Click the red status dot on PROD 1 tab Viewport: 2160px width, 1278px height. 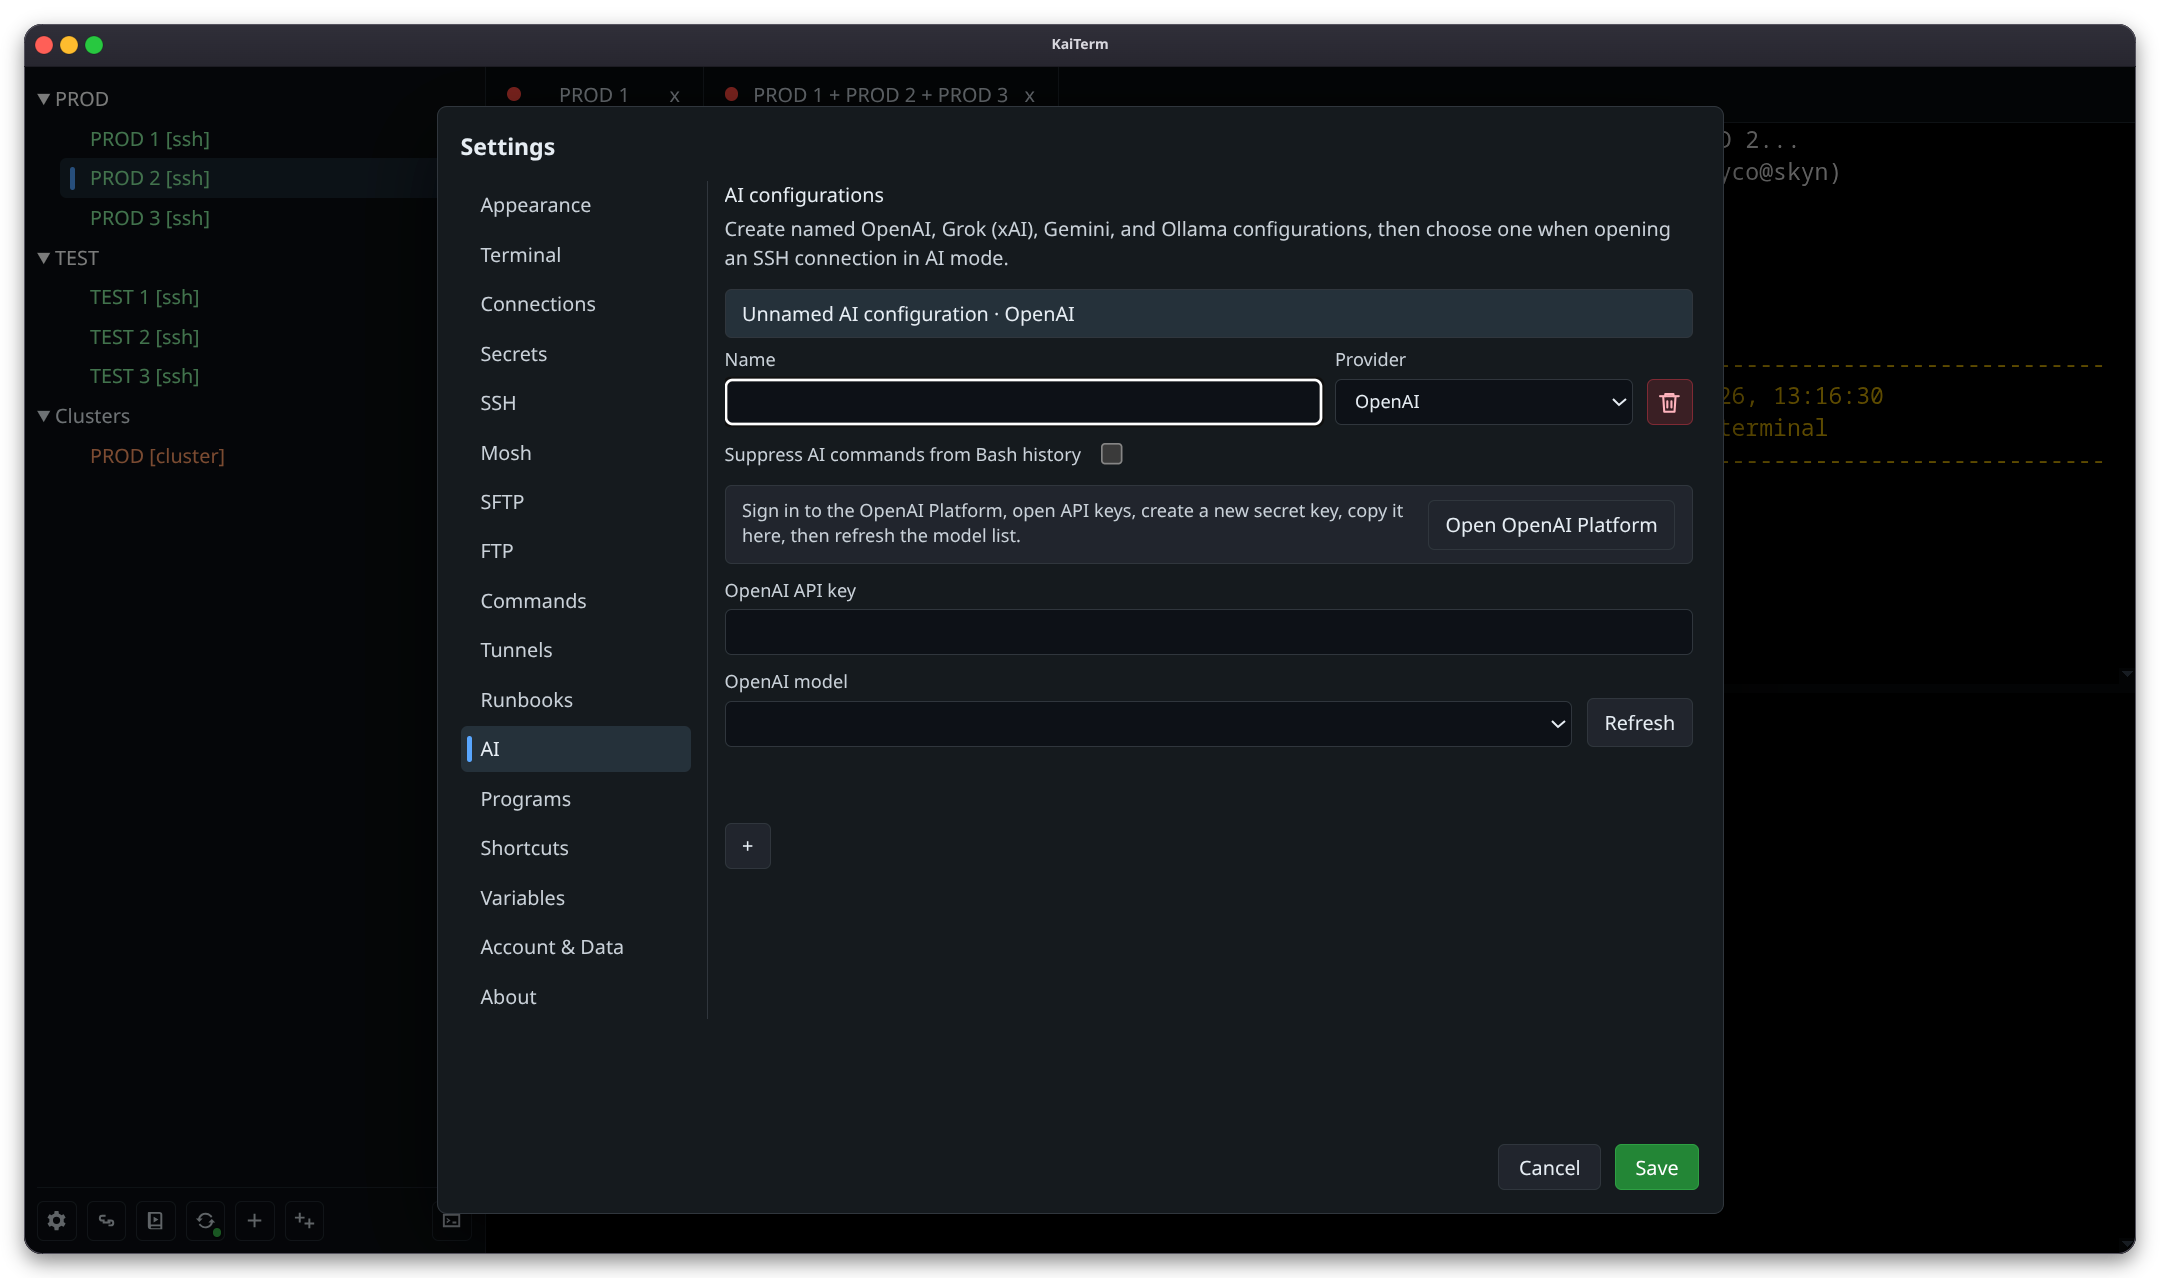(x=514, y=94)
